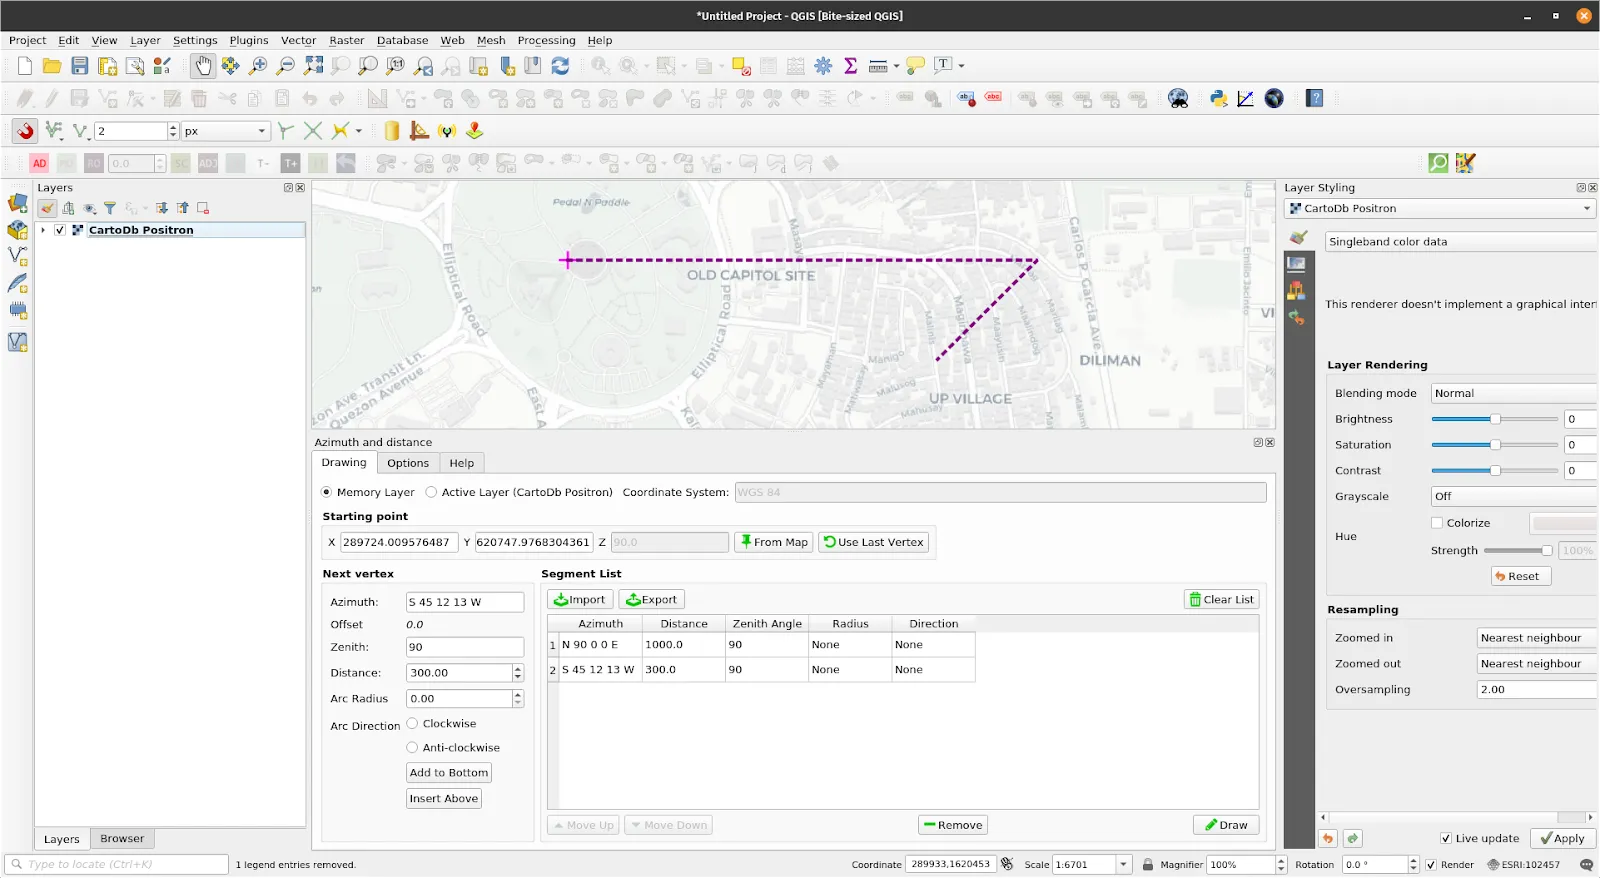Click the Text Annotation icon

pyautogui.click(x=943, y=66)
